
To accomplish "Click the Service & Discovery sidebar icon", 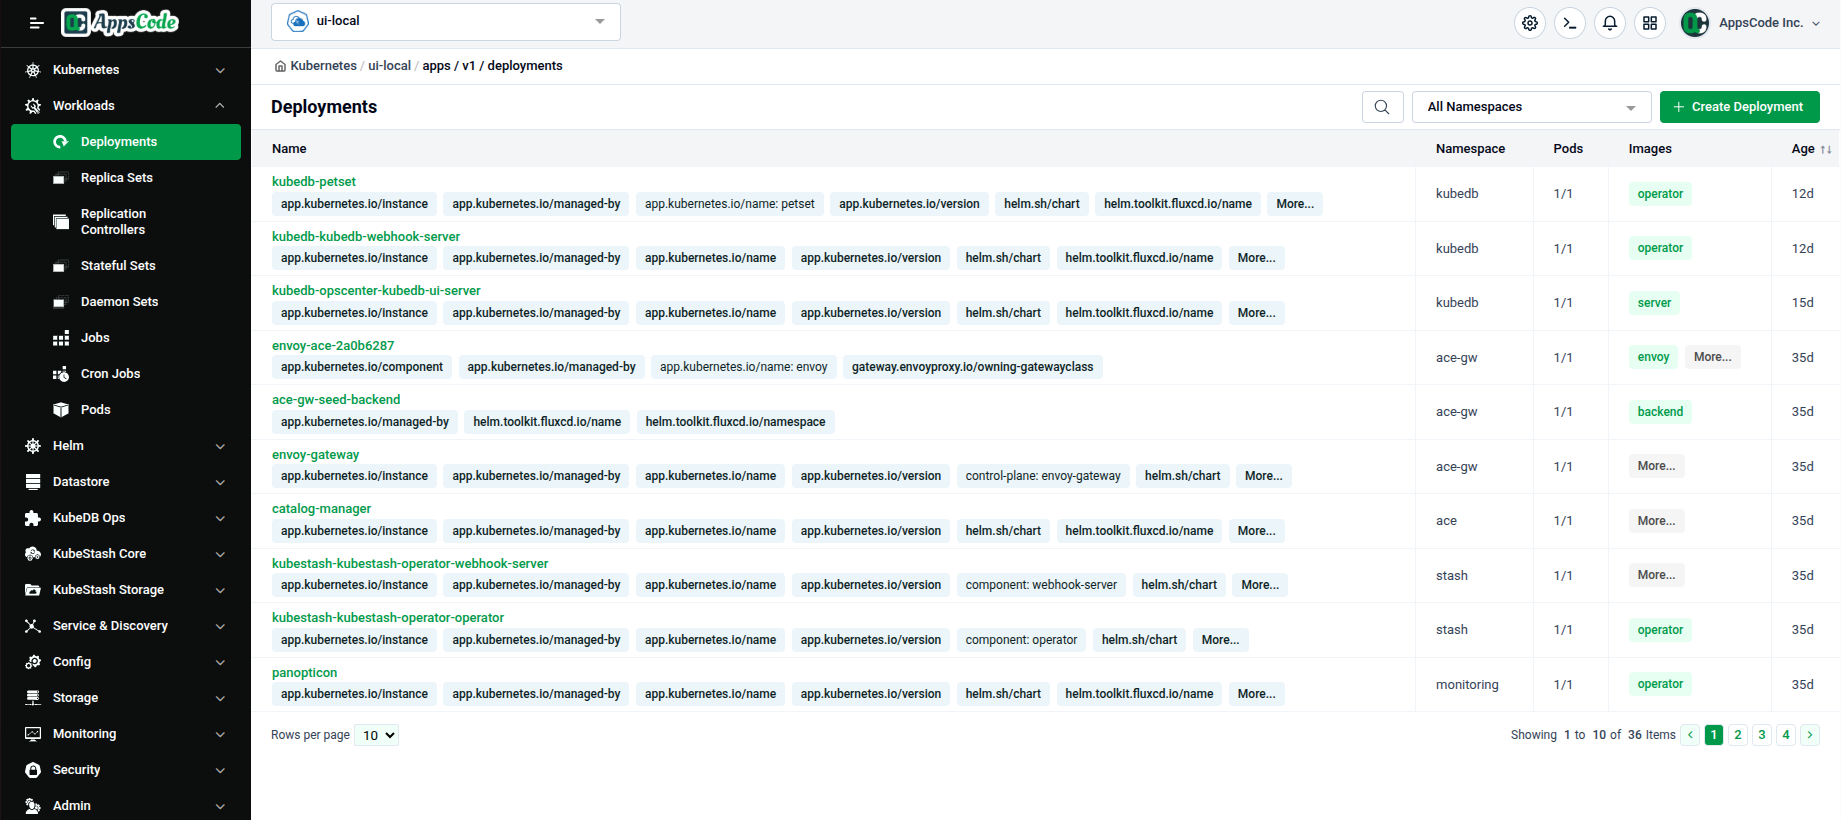I will point(33,626).
